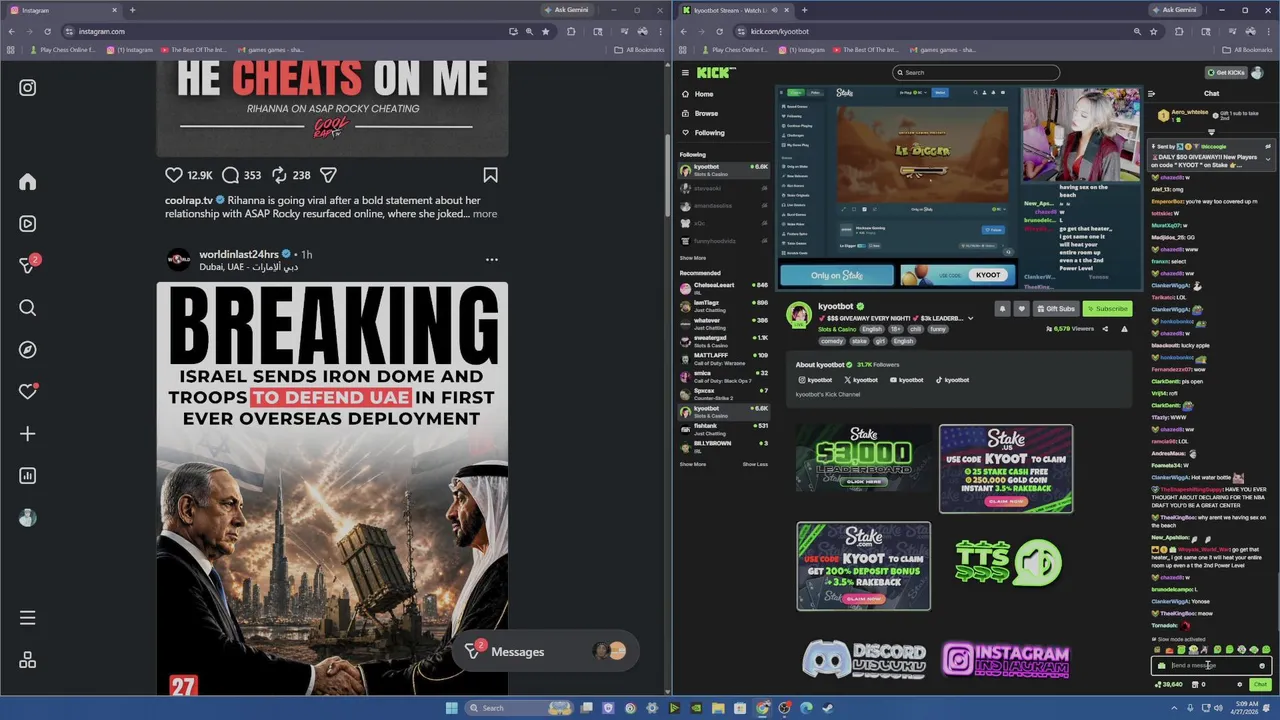1280x720 pixels.
Task: Open Play Chess Online bookmark in Instagram window
Action: tap(62, 50)
